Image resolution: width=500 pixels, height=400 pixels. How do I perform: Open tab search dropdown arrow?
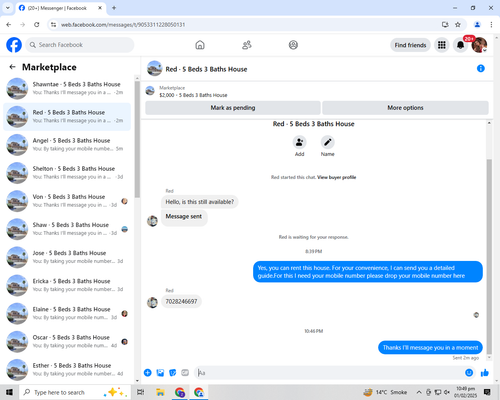pos(8,8)
